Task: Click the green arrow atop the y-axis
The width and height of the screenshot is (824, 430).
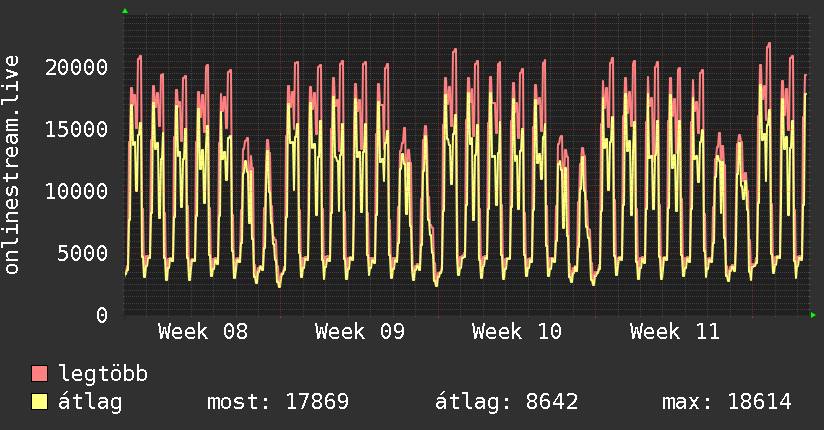Action: click(x=125, y=11)
